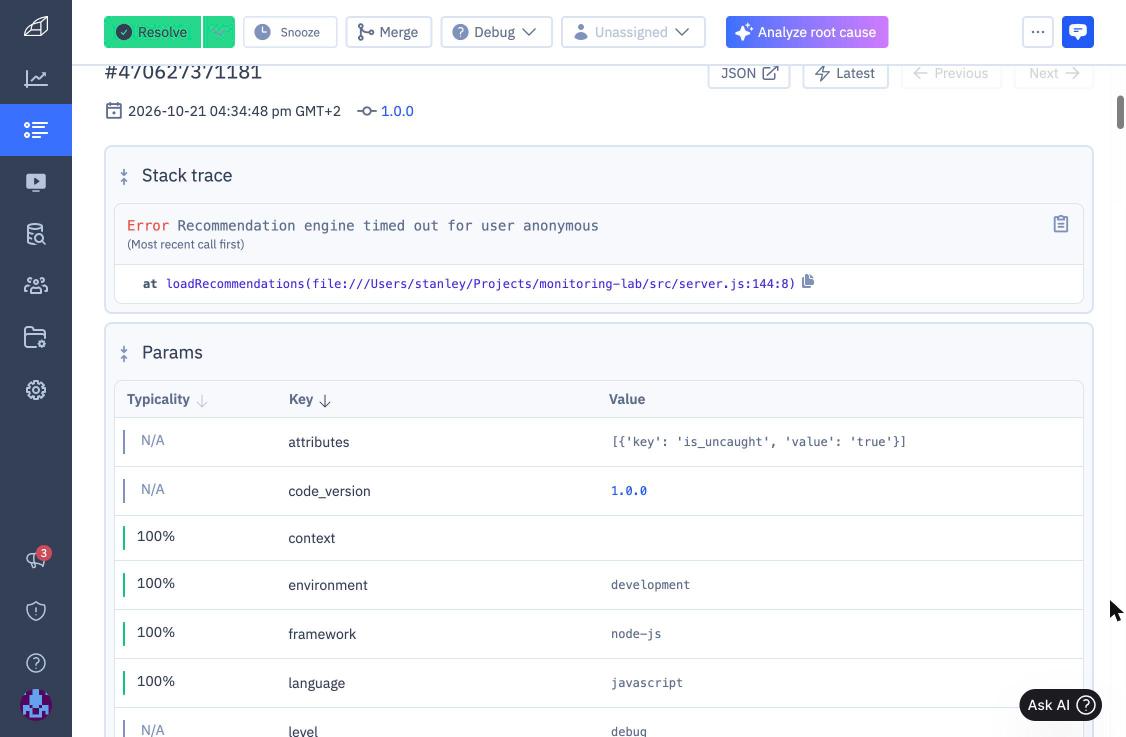Open settings gear icon in sidebar
The width and height of the screenshot is (1126, 737).
36,390
